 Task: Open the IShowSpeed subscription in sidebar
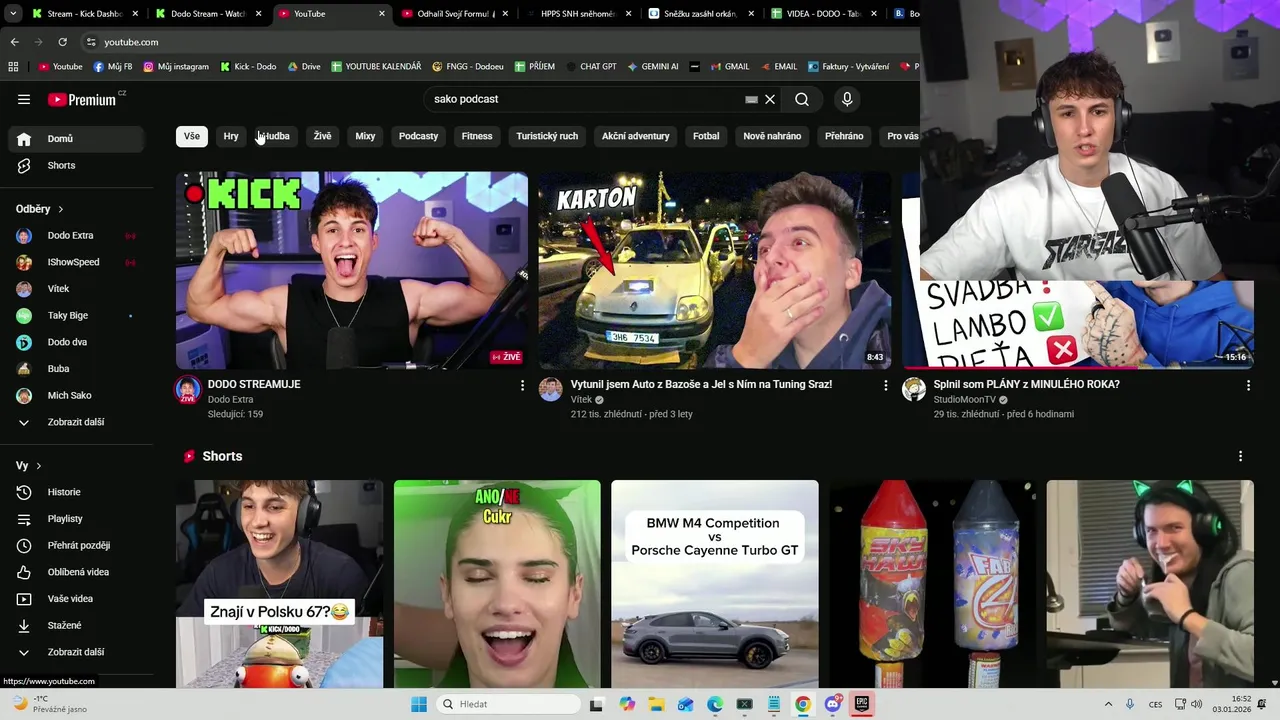pos(76,262)
